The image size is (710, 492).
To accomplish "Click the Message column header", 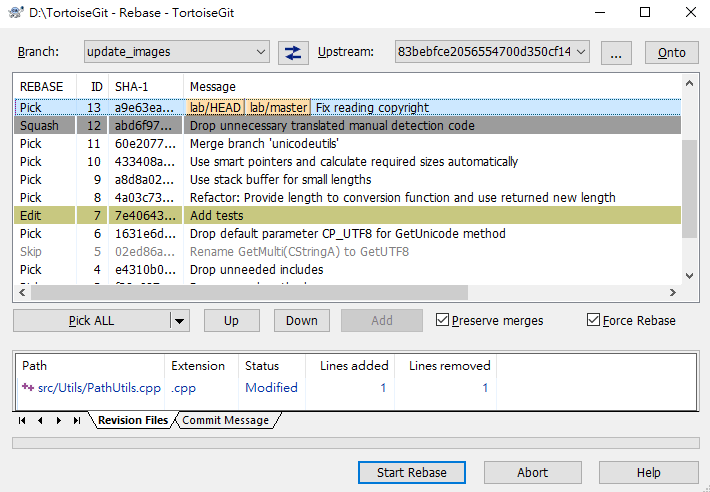I will point(432,86).
